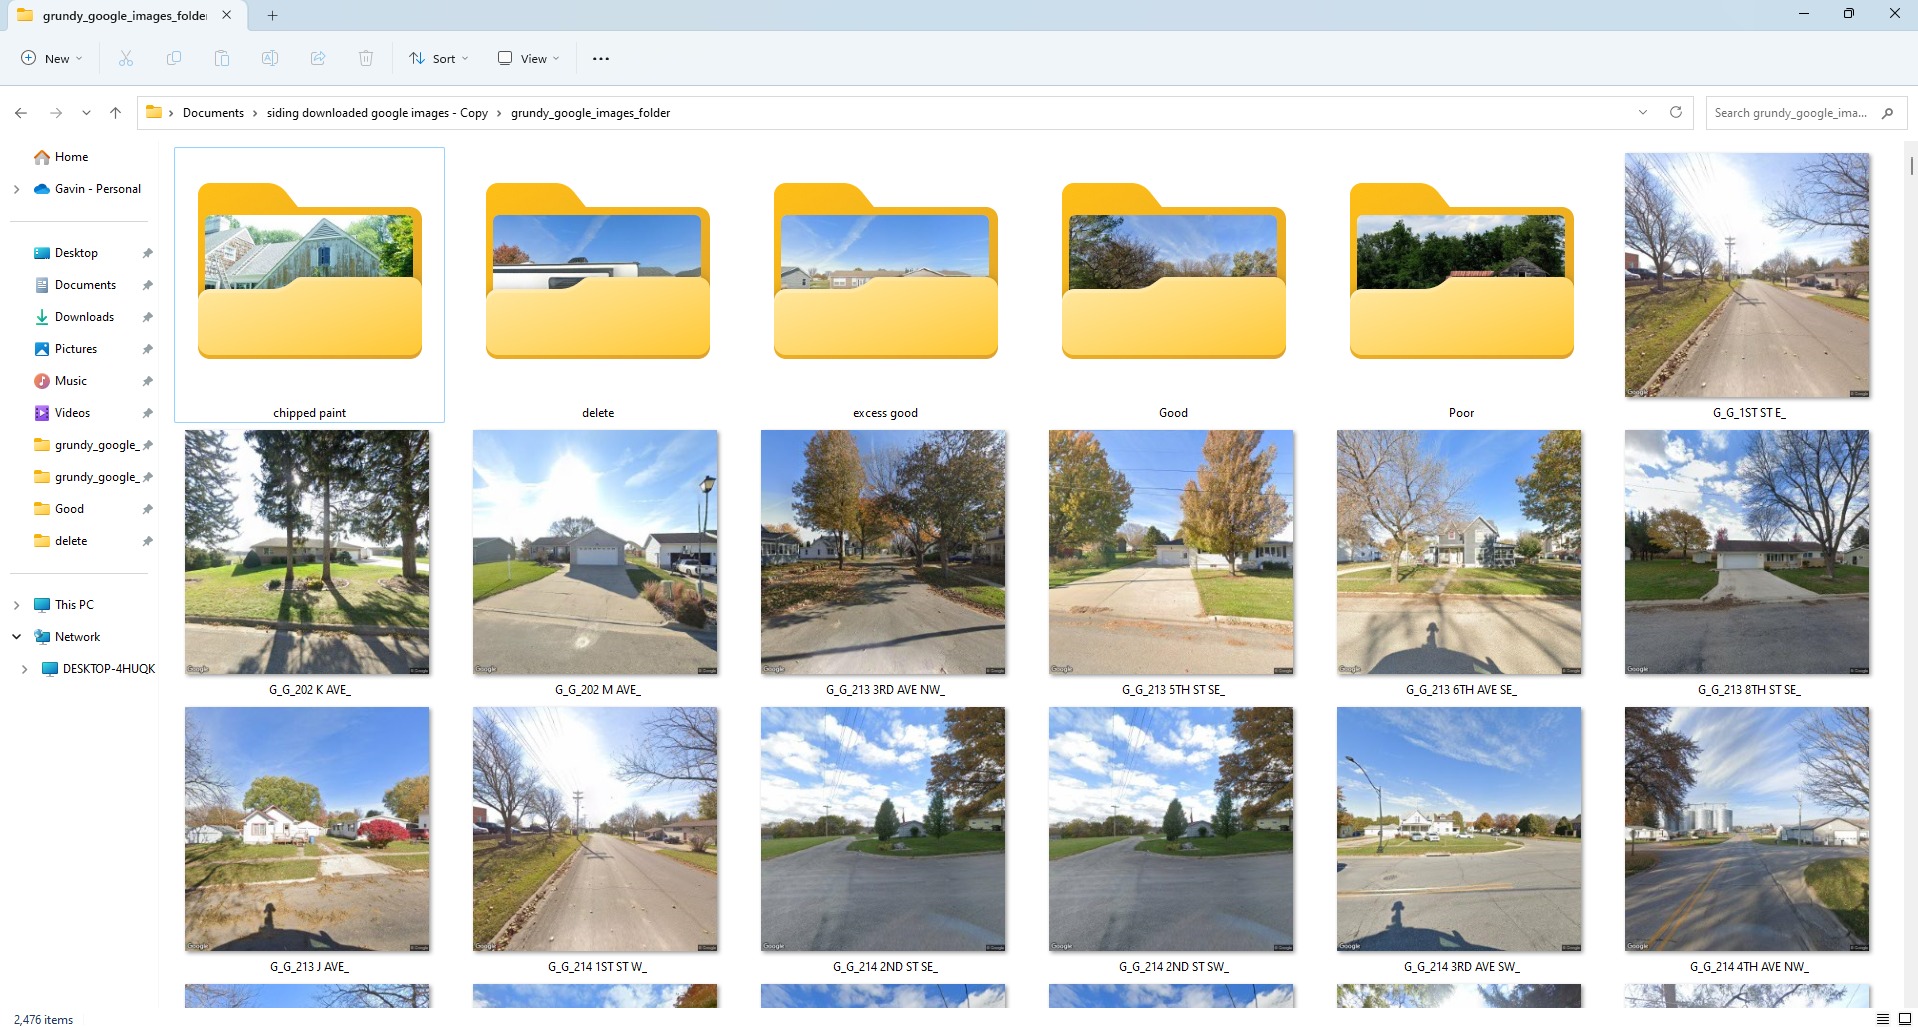Click grundy_google_images_folder breadcrumb
Viewport: 1918px width, 1030px height.
(590, 113)
